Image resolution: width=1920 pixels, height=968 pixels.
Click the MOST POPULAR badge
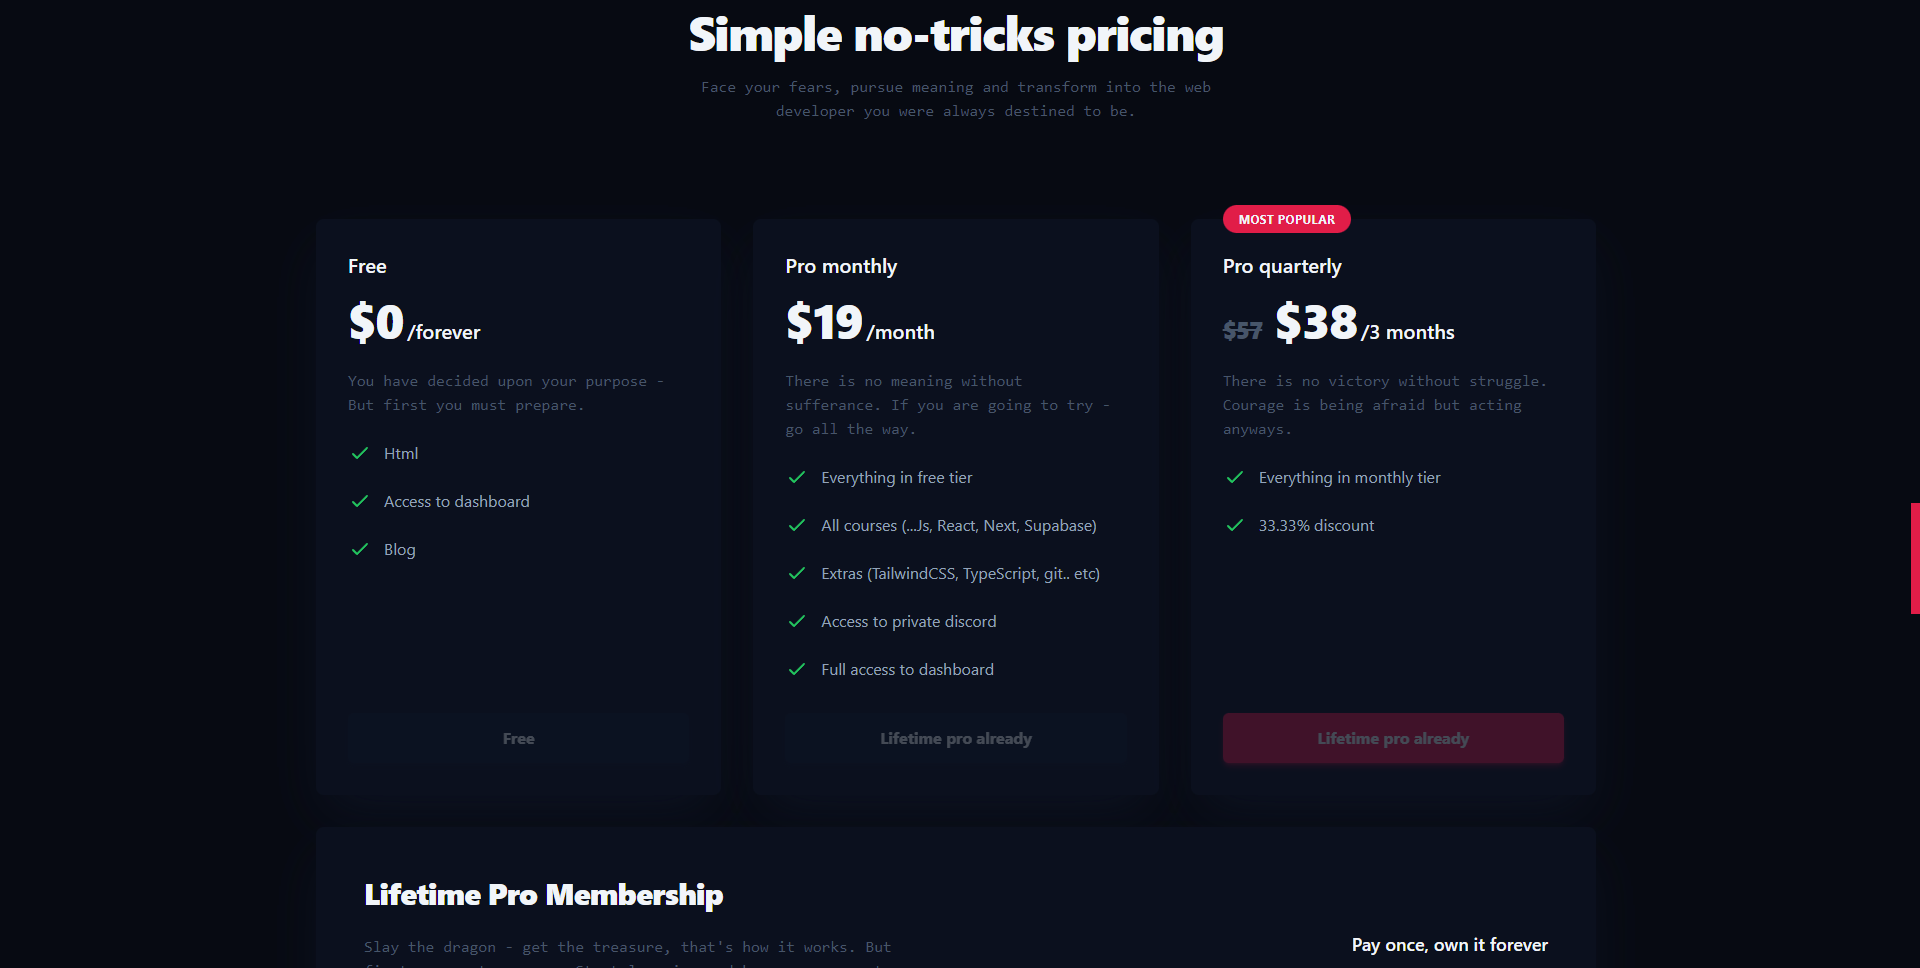[x=1286, y=219]
